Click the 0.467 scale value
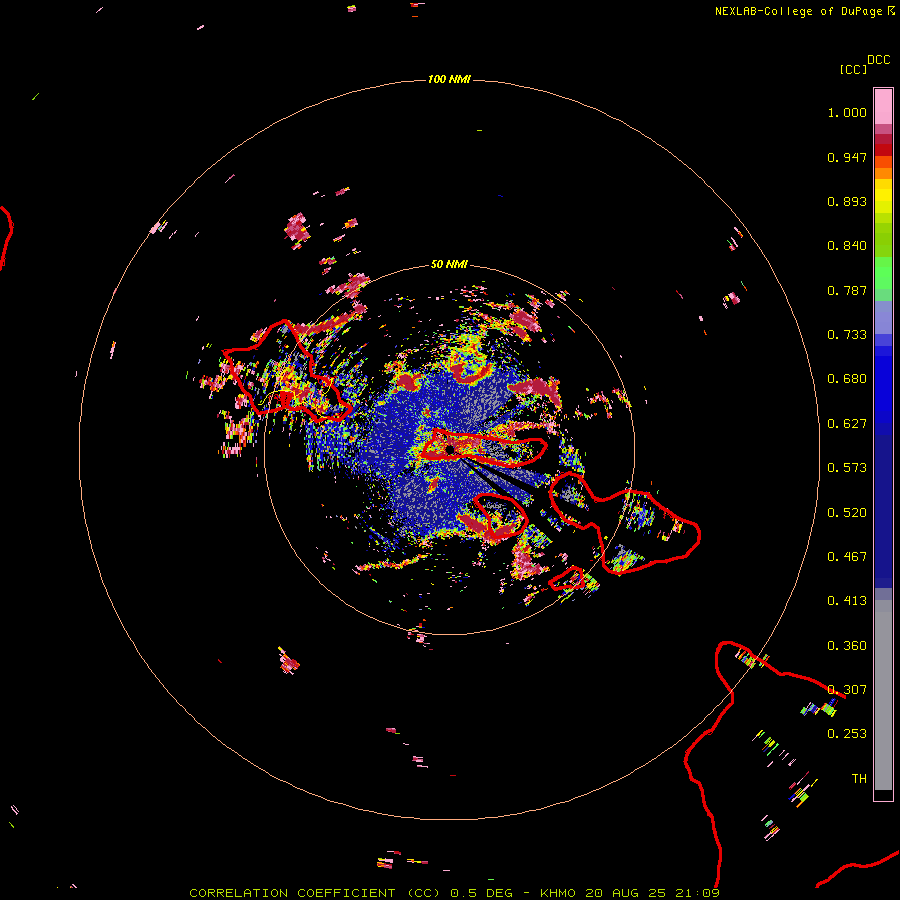900x900 pixels. 847,557
